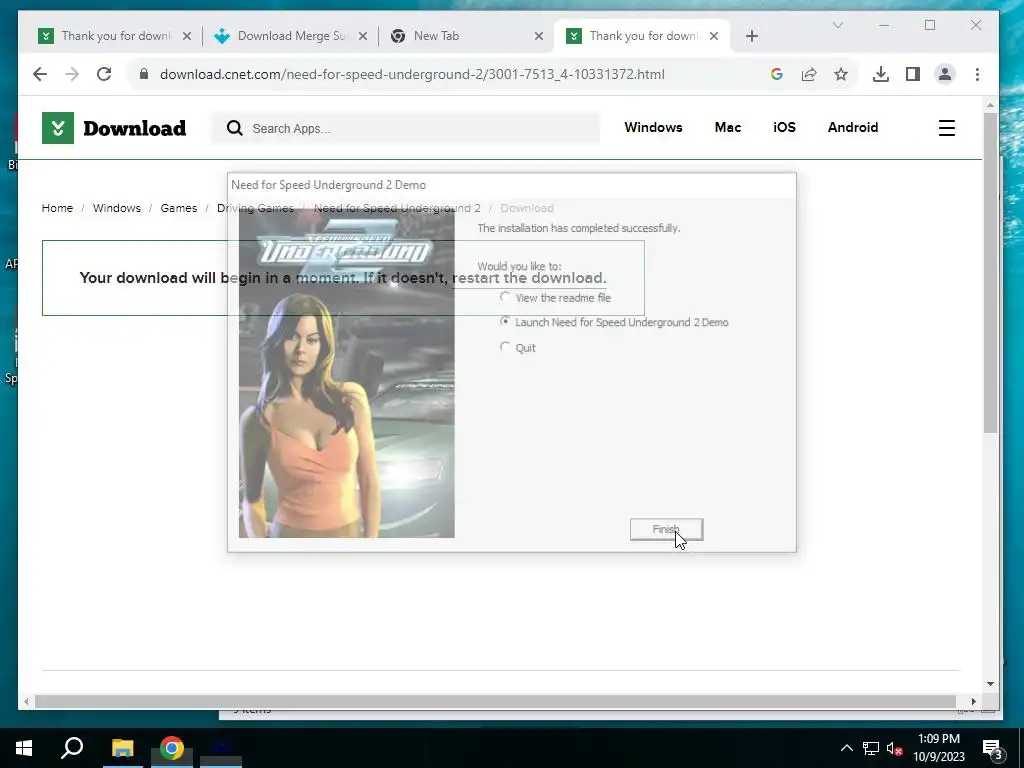Open the tab search dropdown chevron
The image size is (1024, 768).
click(838, 25)
